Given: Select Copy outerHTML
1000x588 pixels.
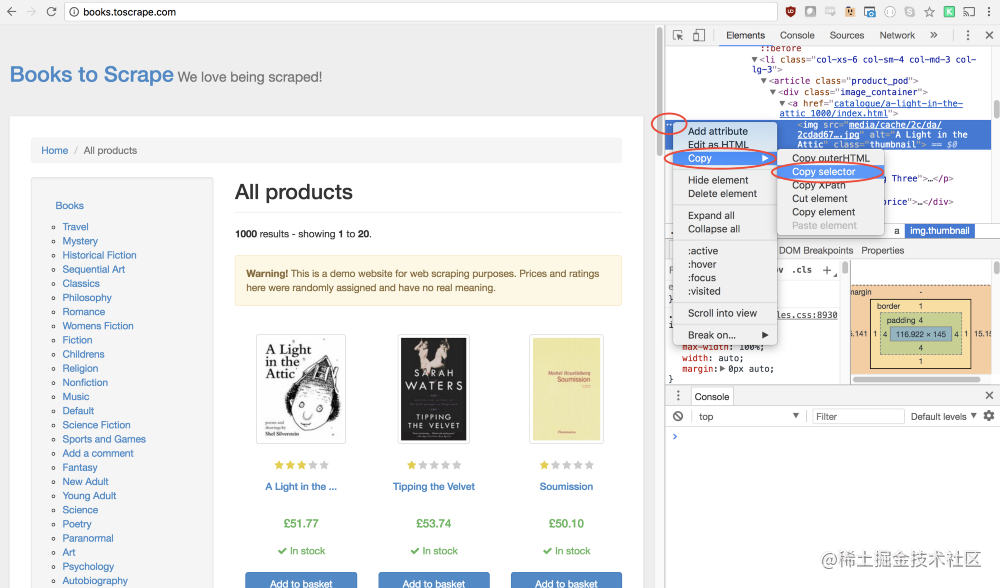Looking at the screenshot, I should tap(830, 158).
